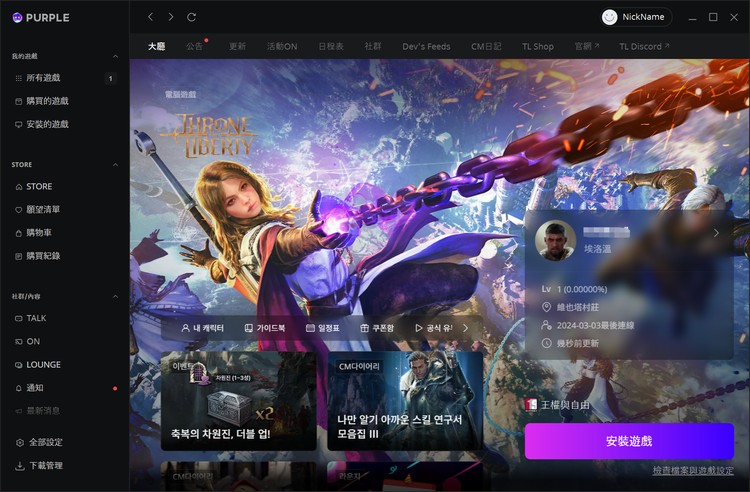Click Throne and Liberty logo banner
The image size is (750, 492).
click(210, 136)
